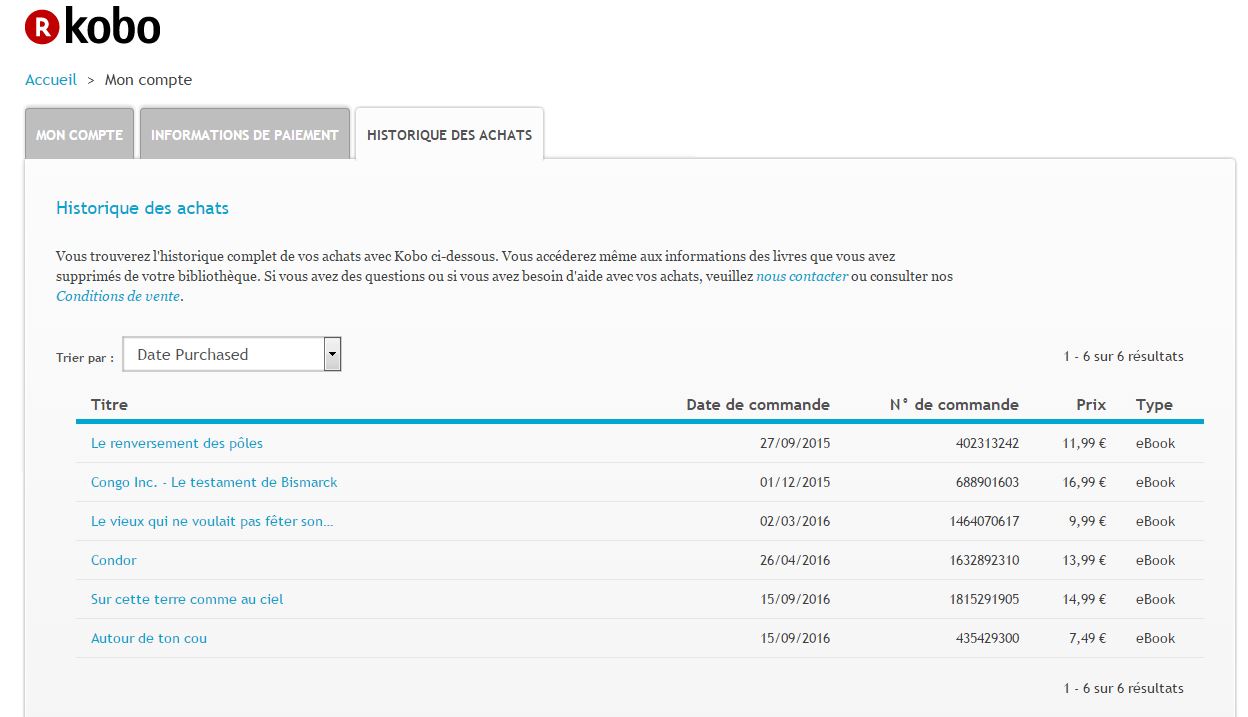Open 'Le renversement des pôles' book
This screenshot has height=717, width=1248.
tap(177, 443)
